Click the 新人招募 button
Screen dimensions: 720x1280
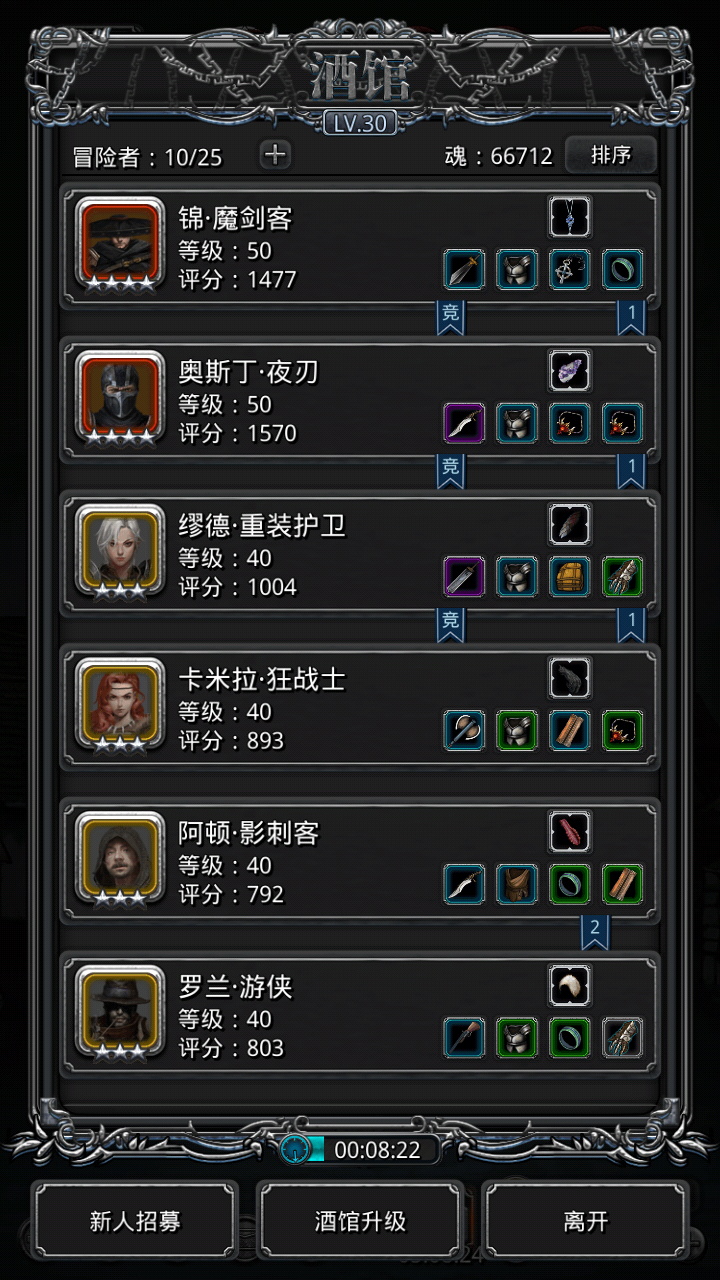point(135,1221)
